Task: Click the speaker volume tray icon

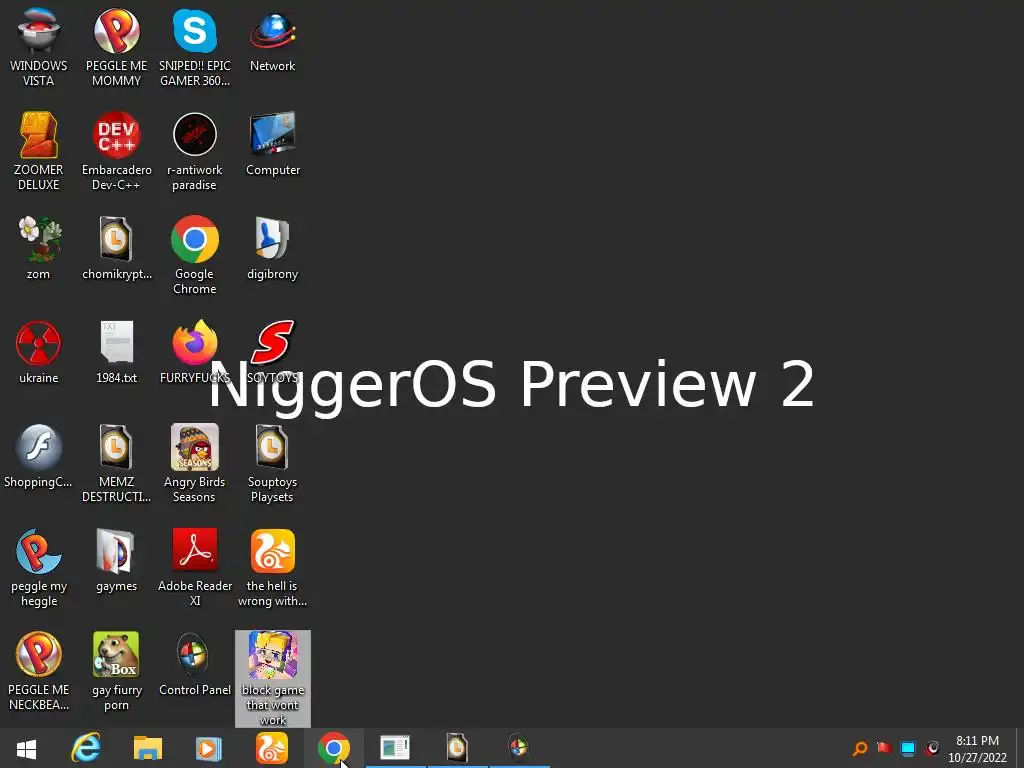Action: pos(932,748)
